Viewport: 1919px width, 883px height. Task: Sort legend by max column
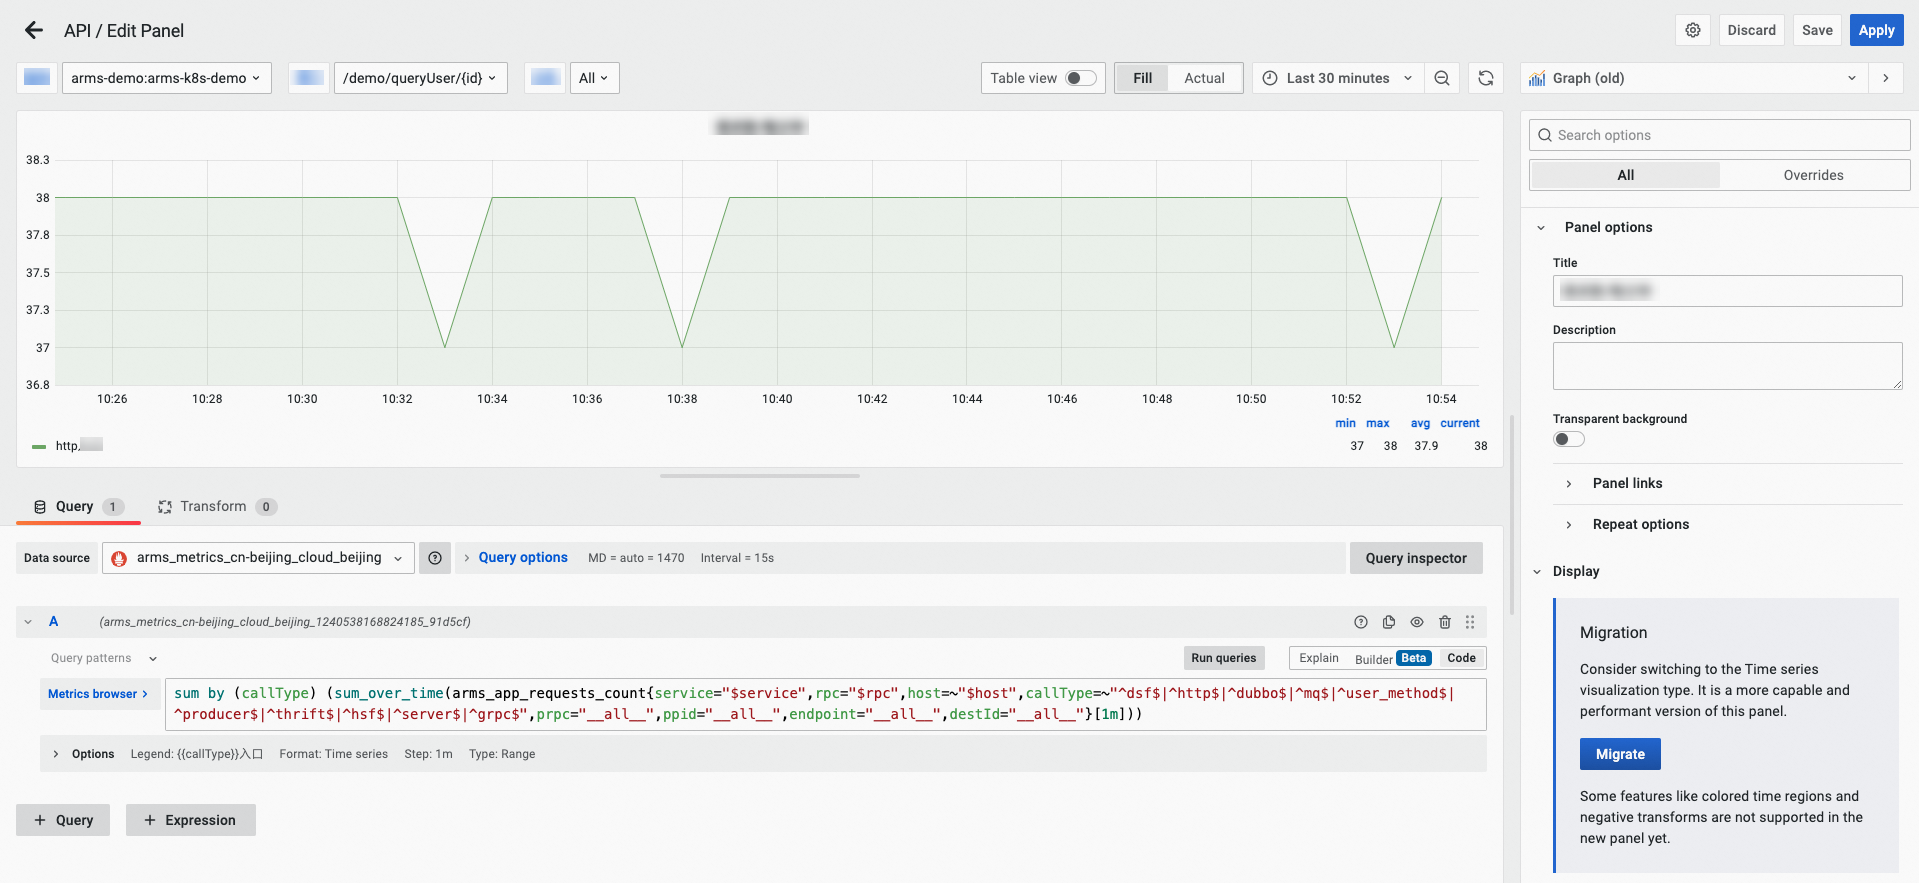click(x=1377, y=423)
